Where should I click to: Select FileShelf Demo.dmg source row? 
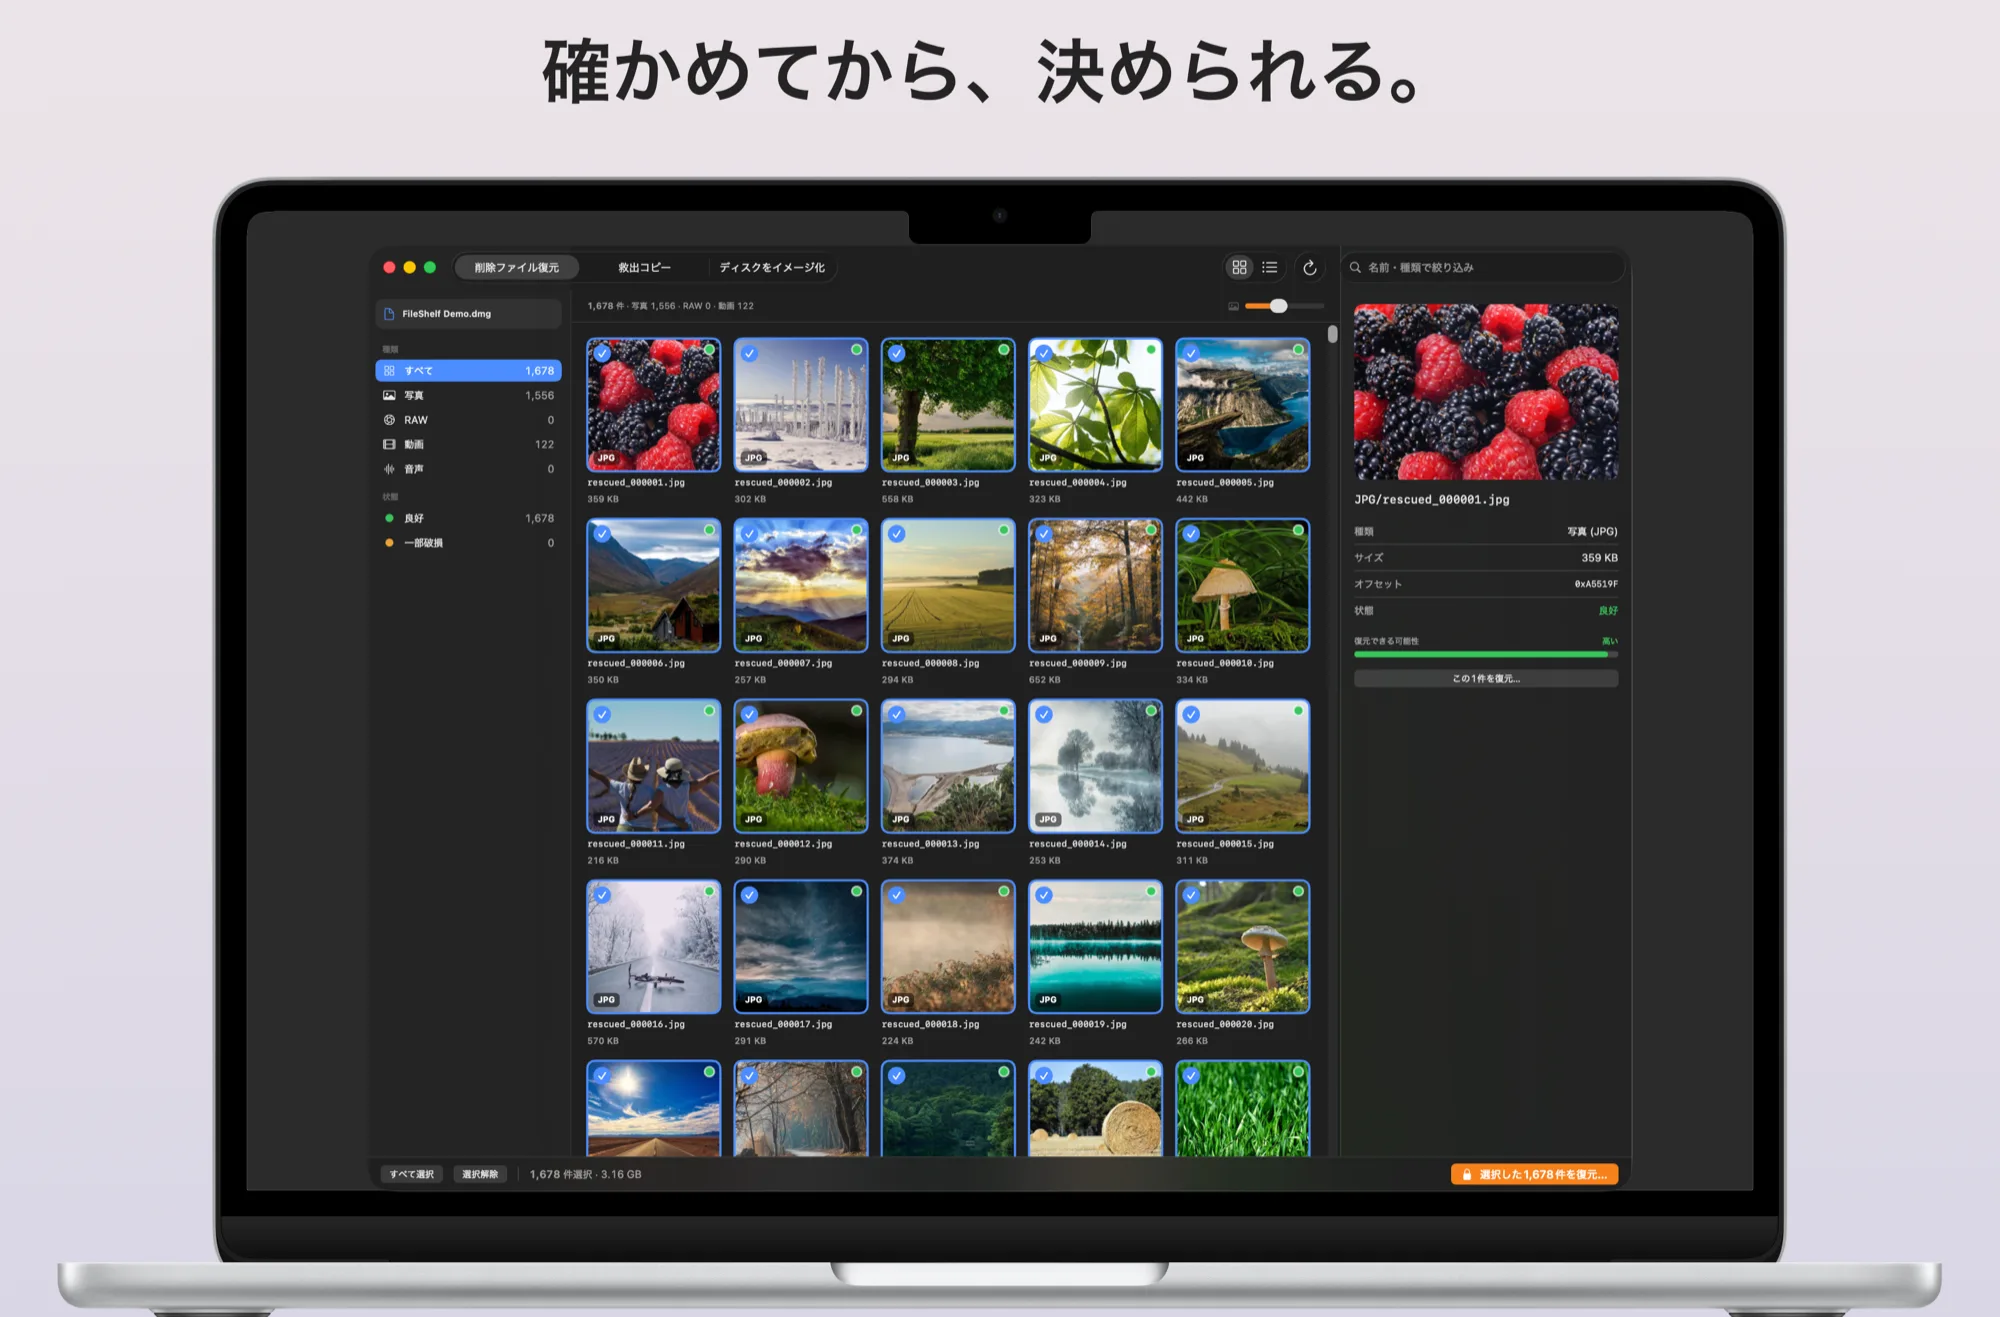pos(468,314)
